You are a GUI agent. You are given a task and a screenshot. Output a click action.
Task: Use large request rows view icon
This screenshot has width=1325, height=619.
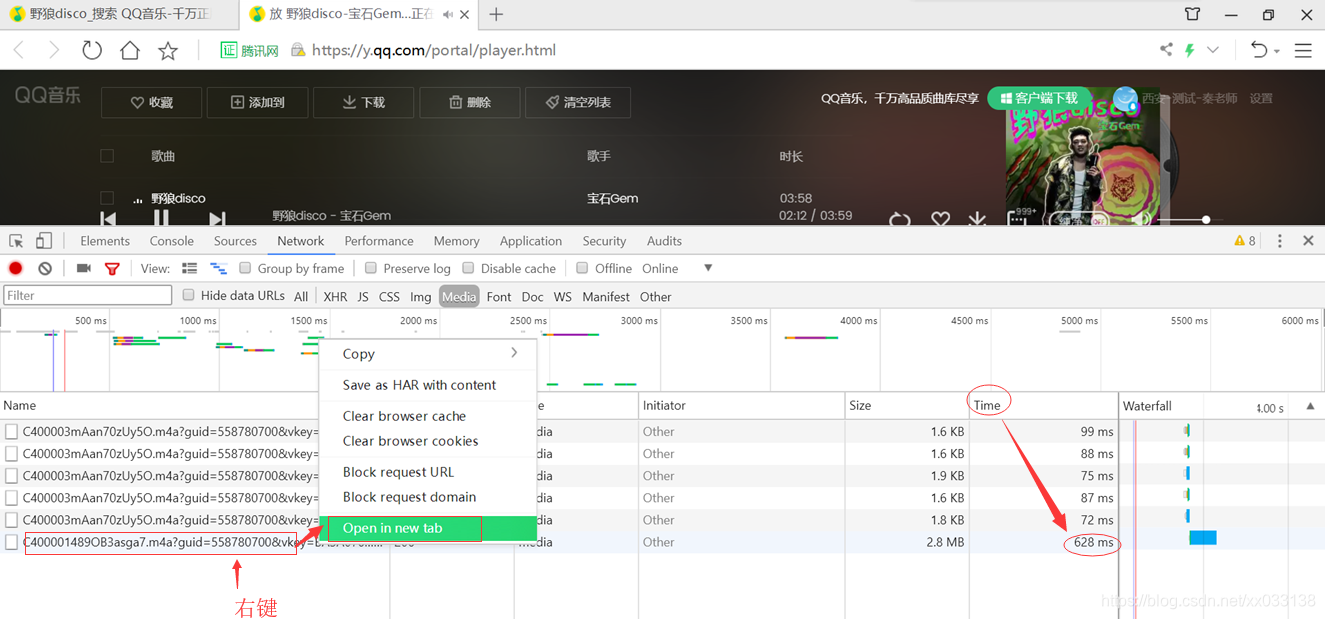point(189,268)
